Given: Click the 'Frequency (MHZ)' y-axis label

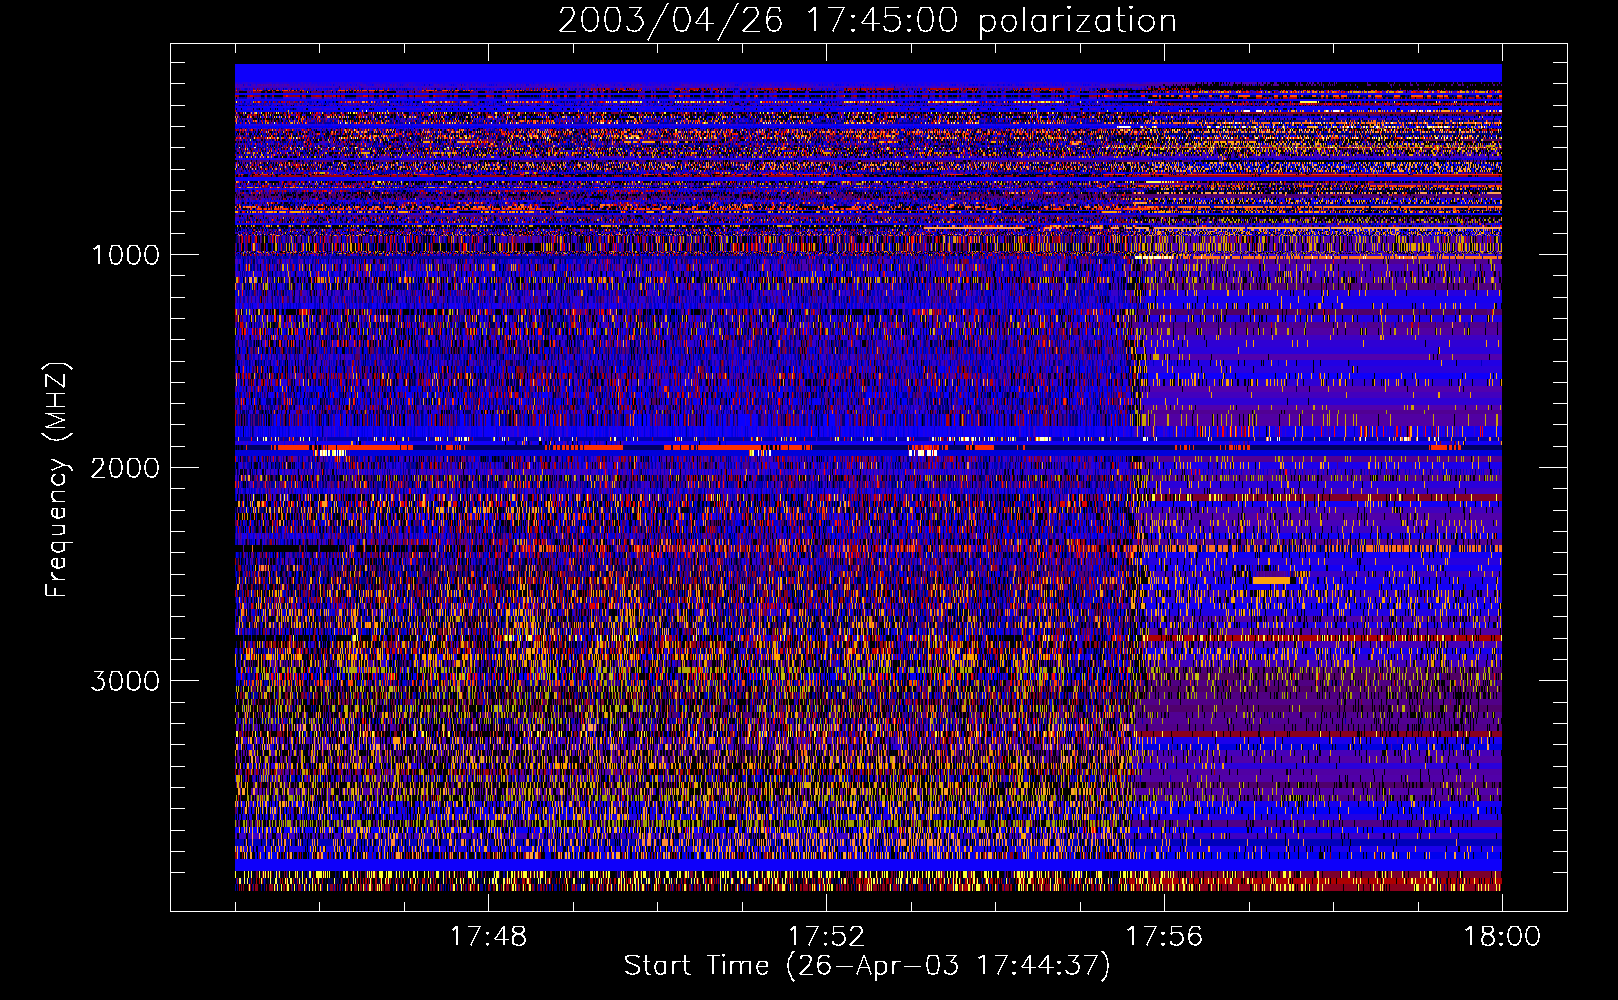Looking at the screenshot, I should (x=58, y=480).
